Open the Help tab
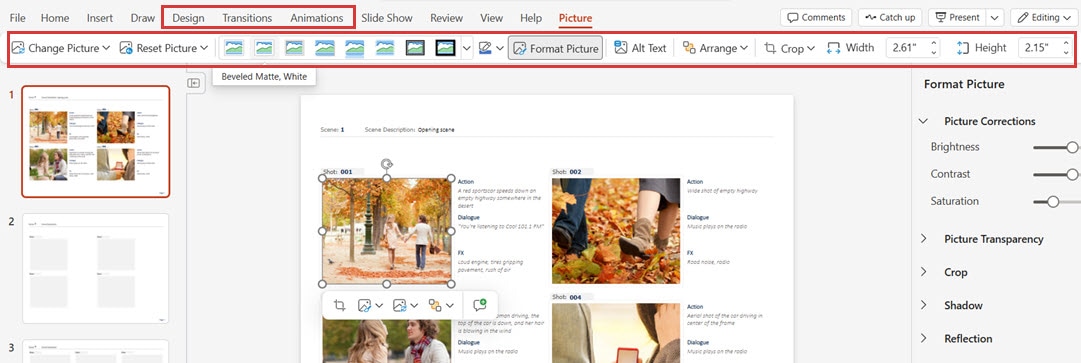 tap(531, 18)
